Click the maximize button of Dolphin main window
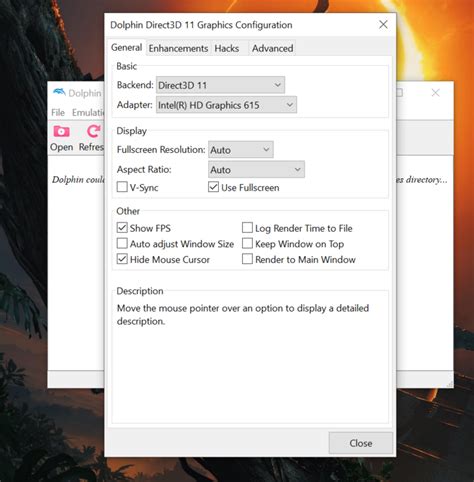474x482 pixels. pyautogui.click(x=399, y=93)
